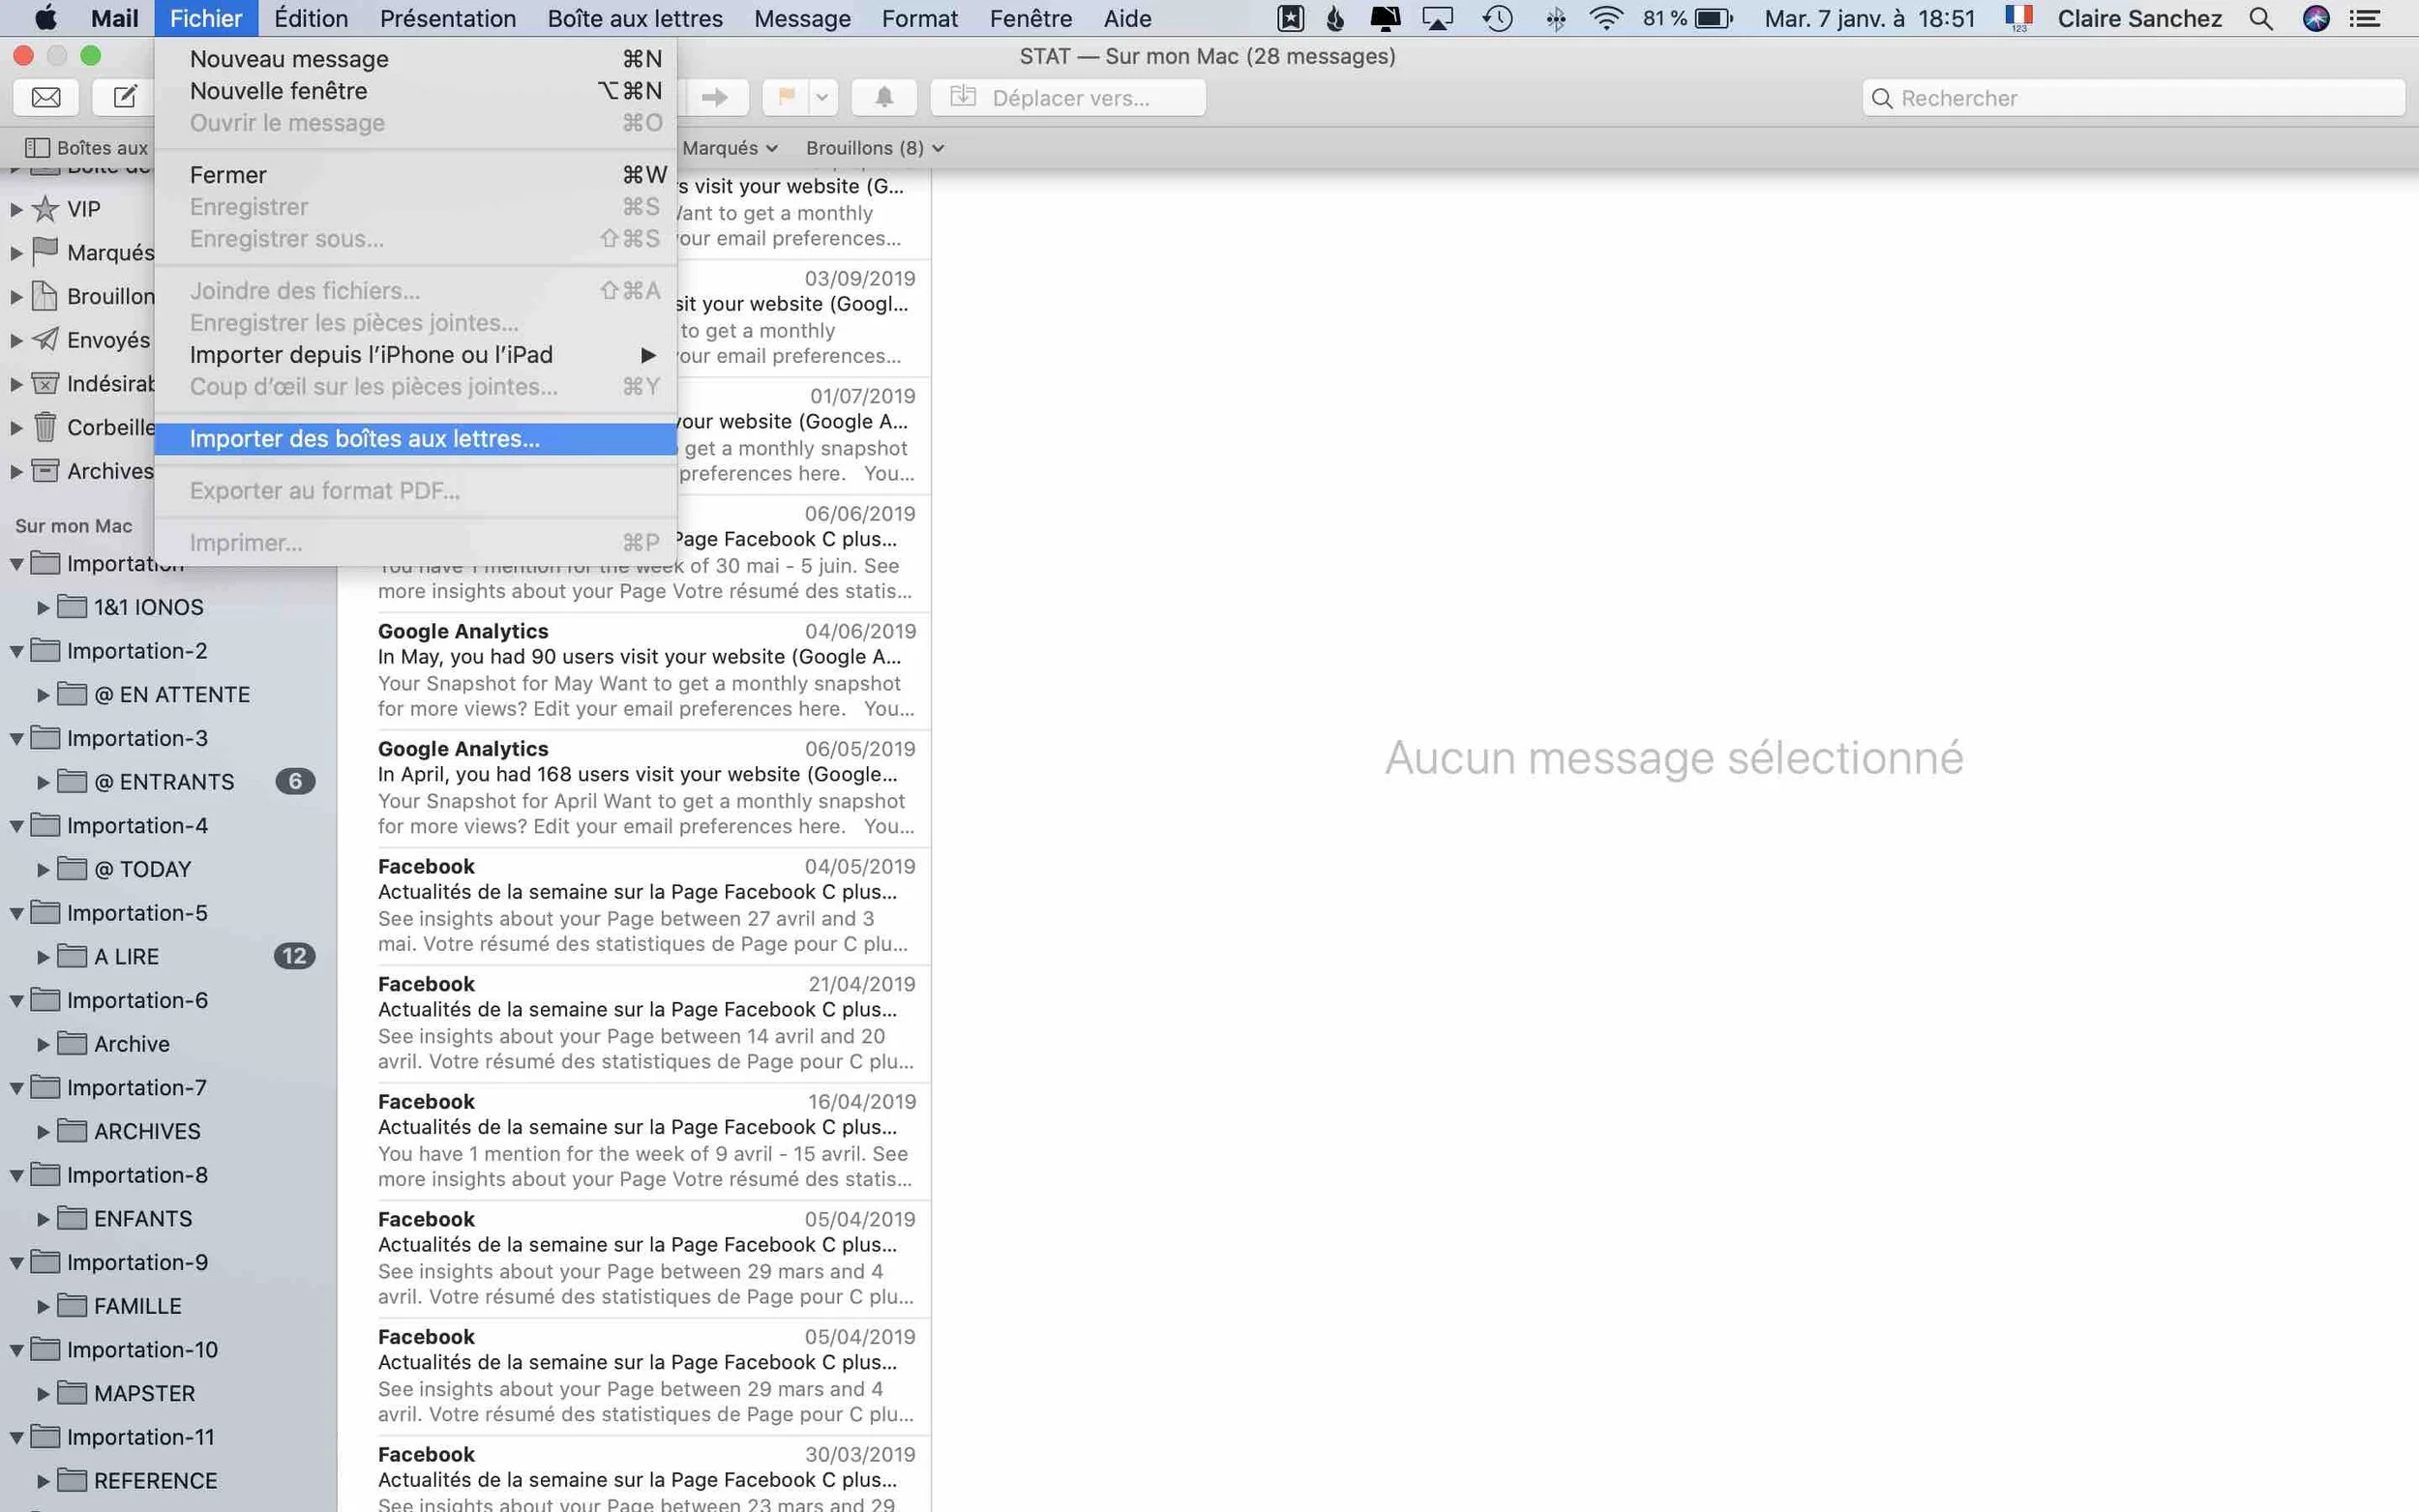
Task: Click the mute notification bell icon
Action: pos(884,98)
